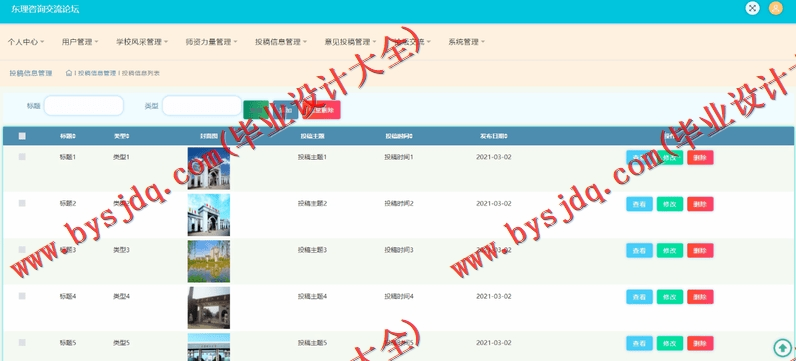Click 修改 button for 标题1 row
Viewport: 796px width, 361px height.
tap(670, 157)
